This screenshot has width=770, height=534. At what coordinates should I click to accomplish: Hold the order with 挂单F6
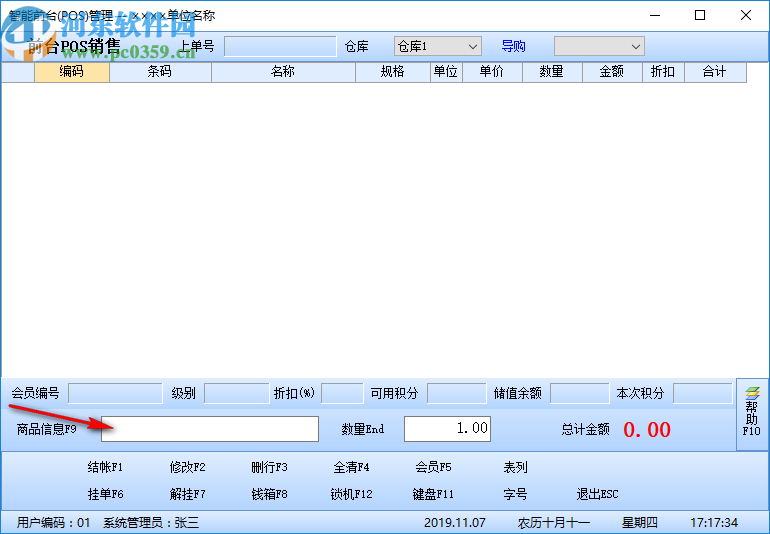105,494
